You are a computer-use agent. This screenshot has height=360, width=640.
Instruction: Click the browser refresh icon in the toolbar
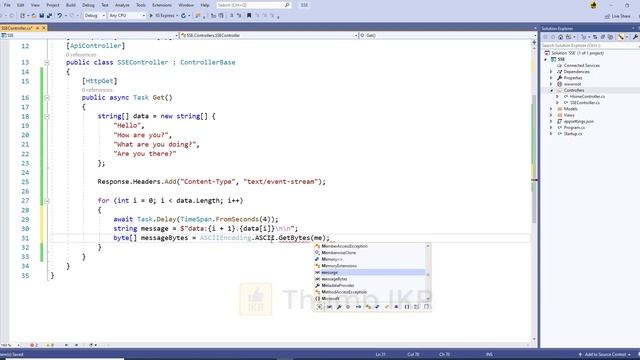(x=183, y=16)
